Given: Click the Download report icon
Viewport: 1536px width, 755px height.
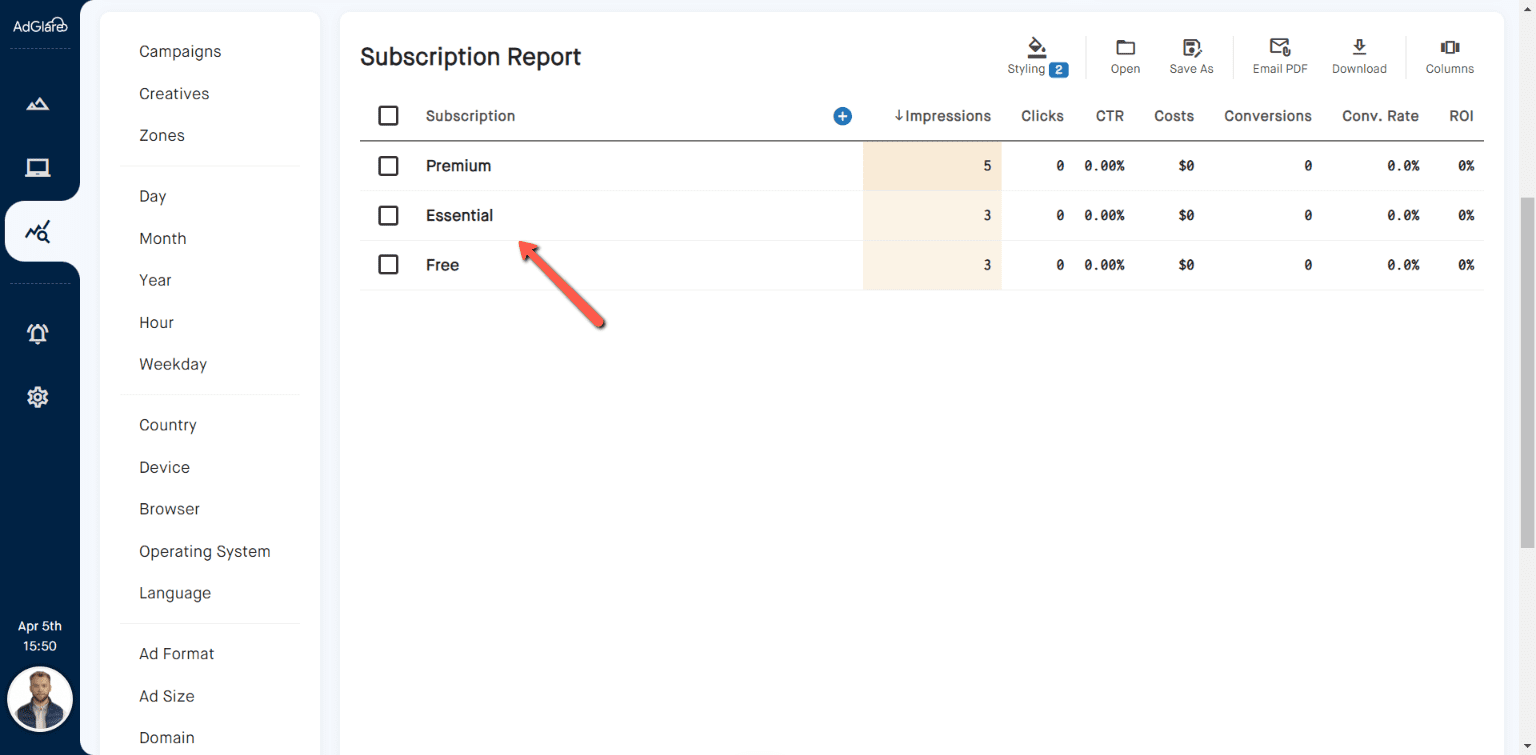Looking at the screenshot, I should pyautogui.click(x=1358, y=48).
